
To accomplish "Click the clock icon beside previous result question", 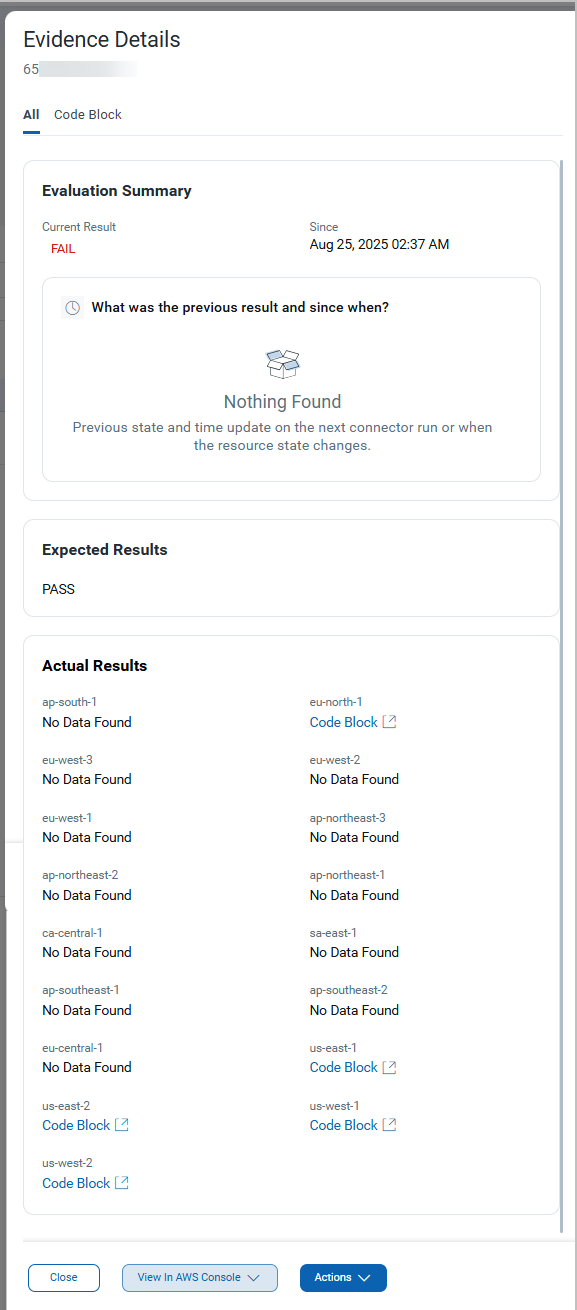I will [72, 307].
